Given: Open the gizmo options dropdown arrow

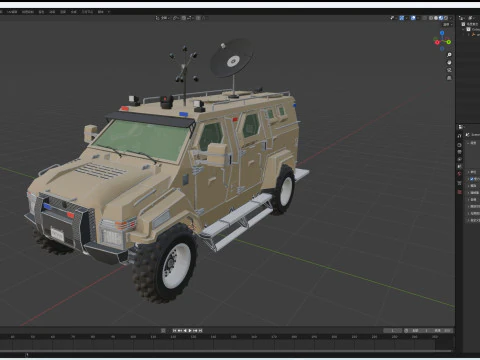Looking at the screenshot, I should pos(407,18).
